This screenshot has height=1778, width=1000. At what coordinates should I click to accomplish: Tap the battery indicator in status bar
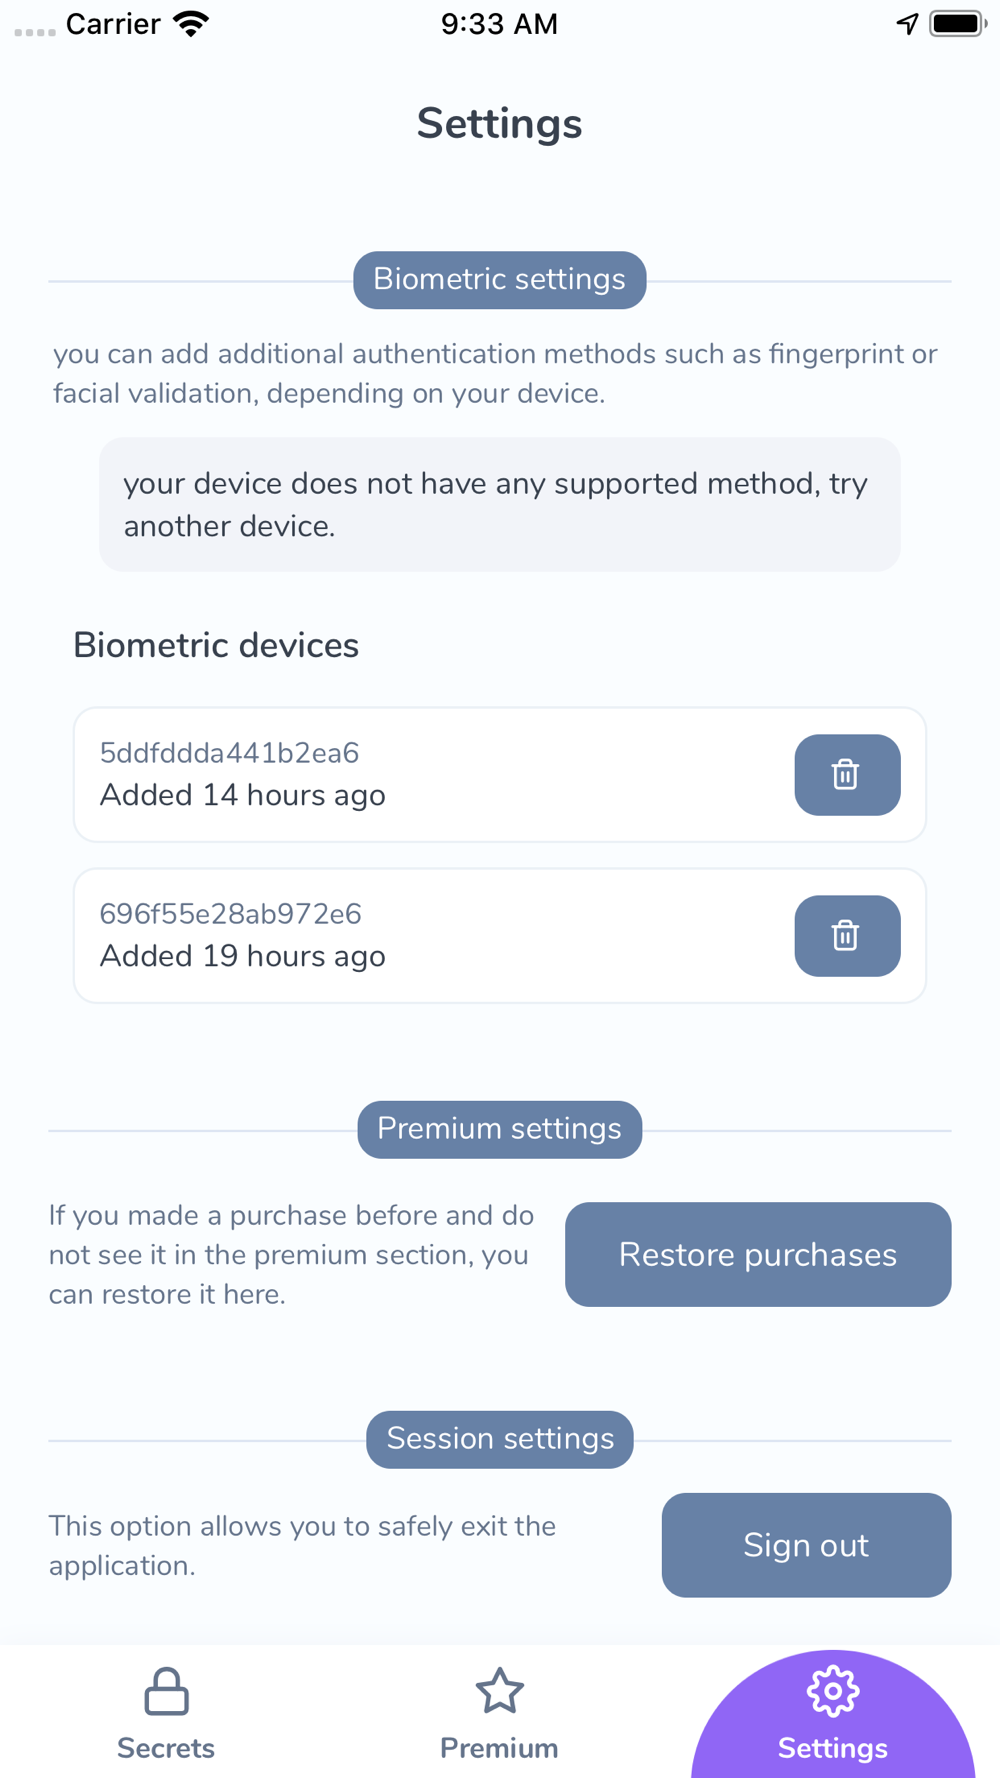click(958, 24)
